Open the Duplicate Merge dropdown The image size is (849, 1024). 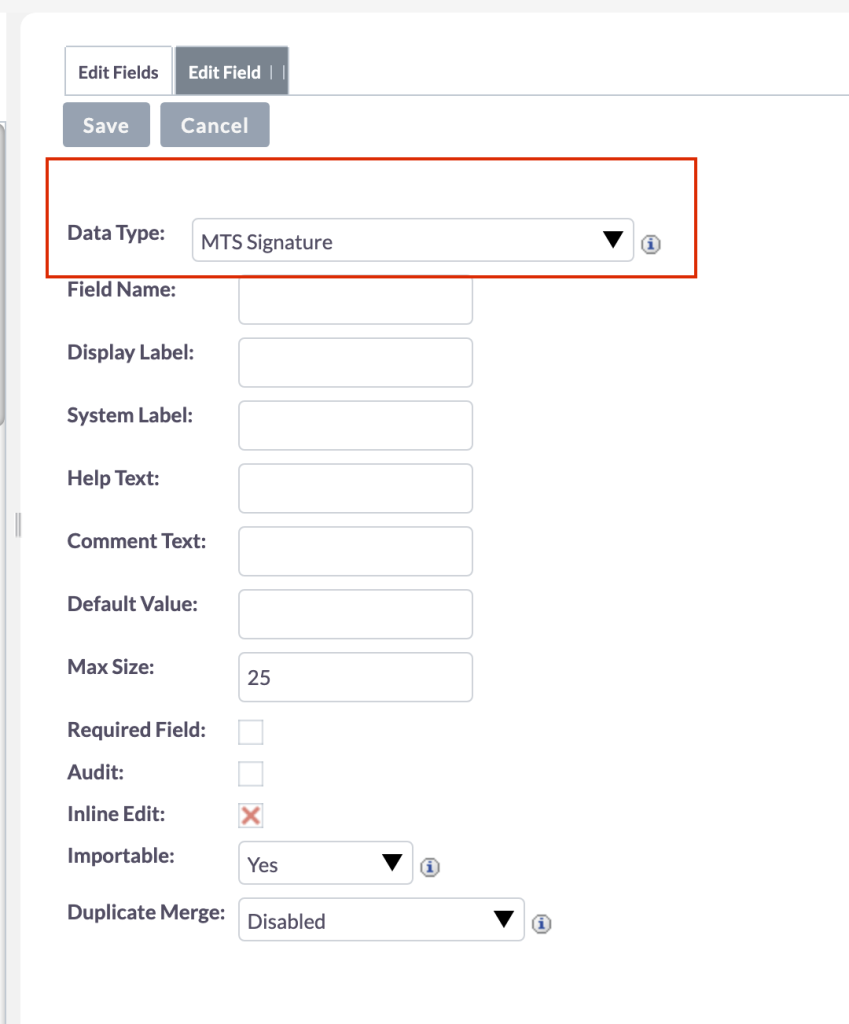[381, 920]
